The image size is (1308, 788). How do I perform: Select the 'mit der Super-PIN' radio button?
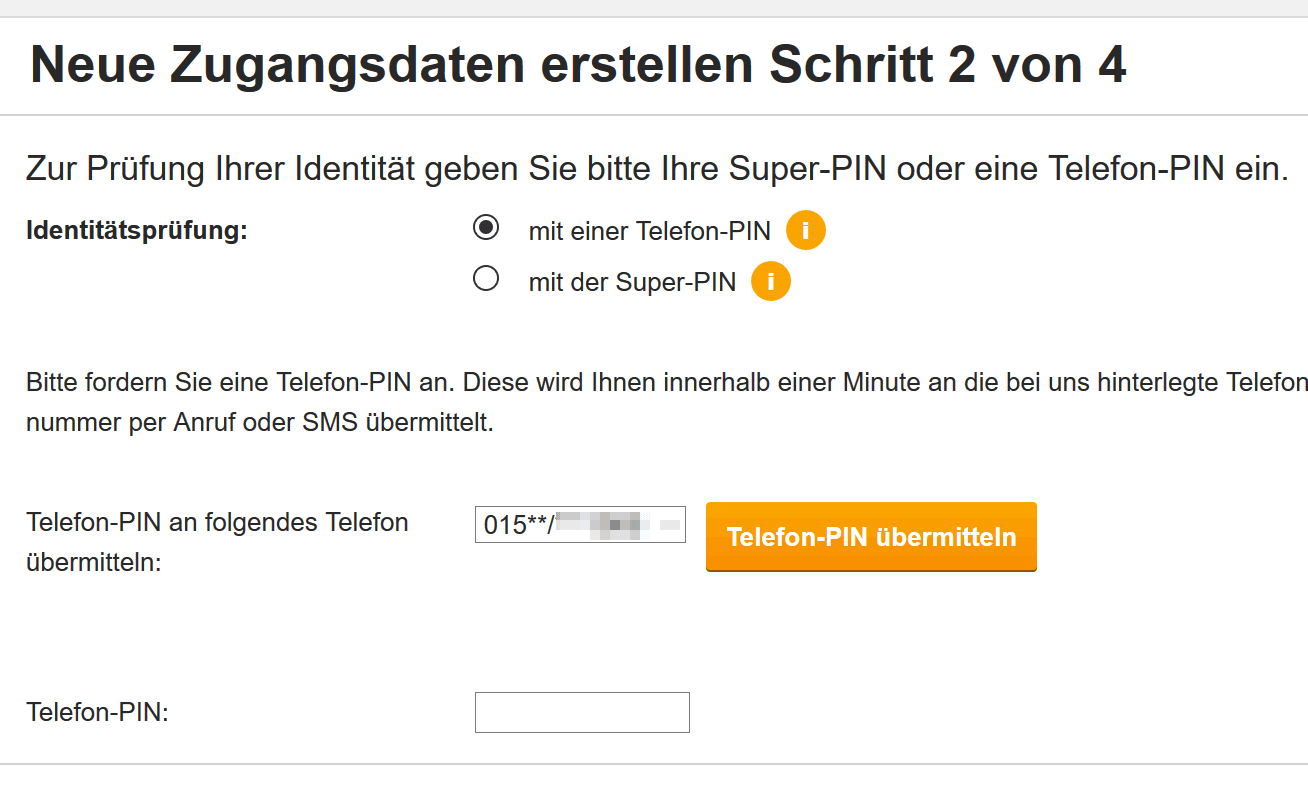486,280
